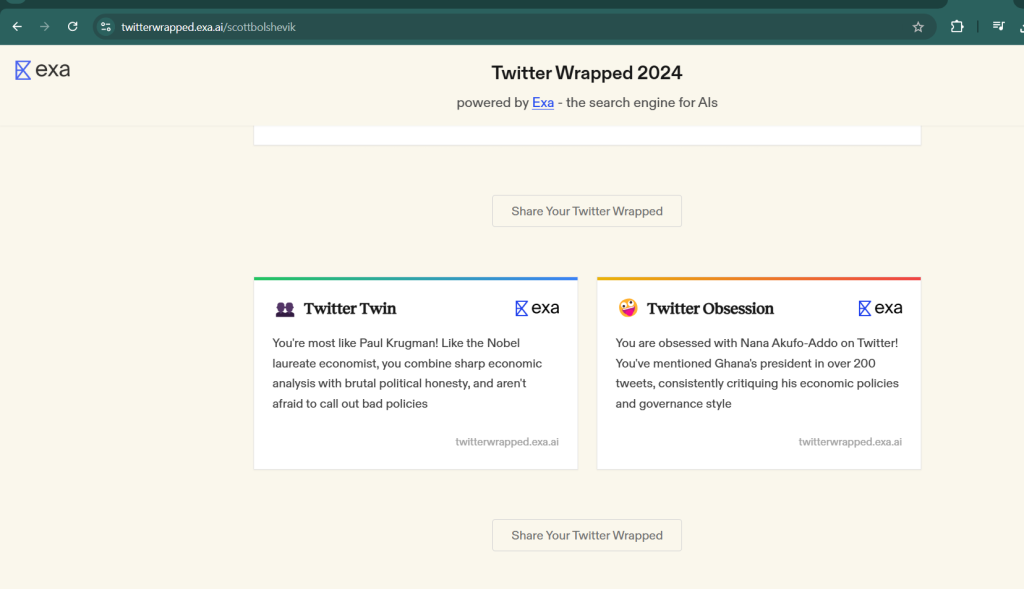1024x589 pixels.
Task: Open site information icon in address bar
Action: point(106,27)
